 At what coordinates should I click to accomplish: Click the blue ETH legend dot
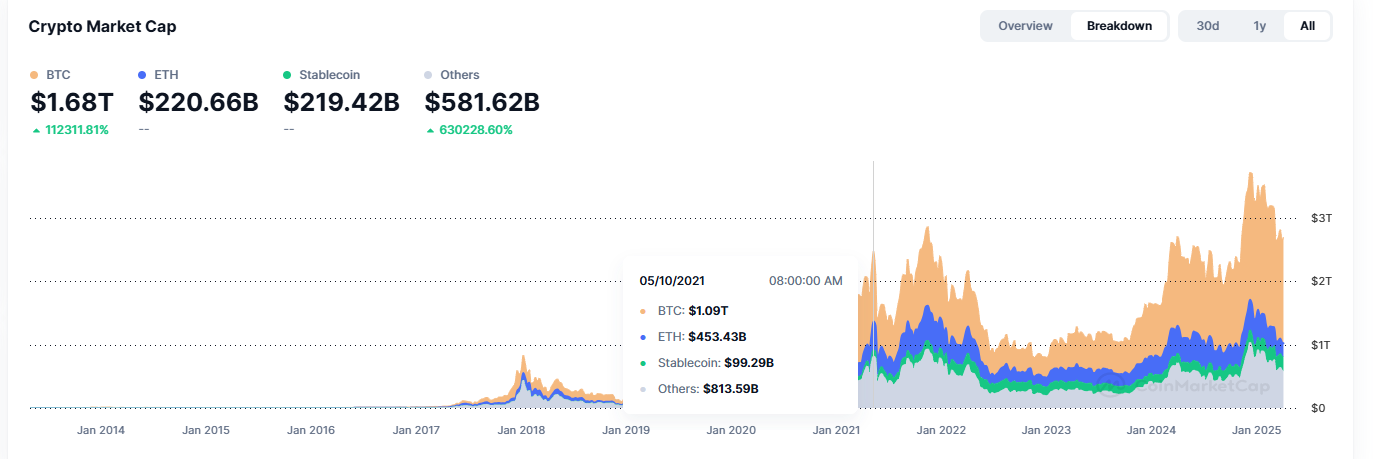pos(143,75)
